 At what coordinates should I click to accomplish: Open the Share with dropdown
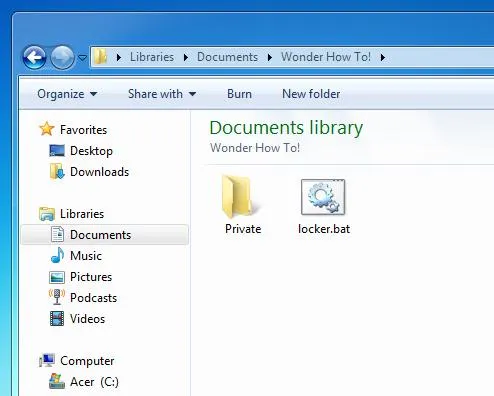162,94
